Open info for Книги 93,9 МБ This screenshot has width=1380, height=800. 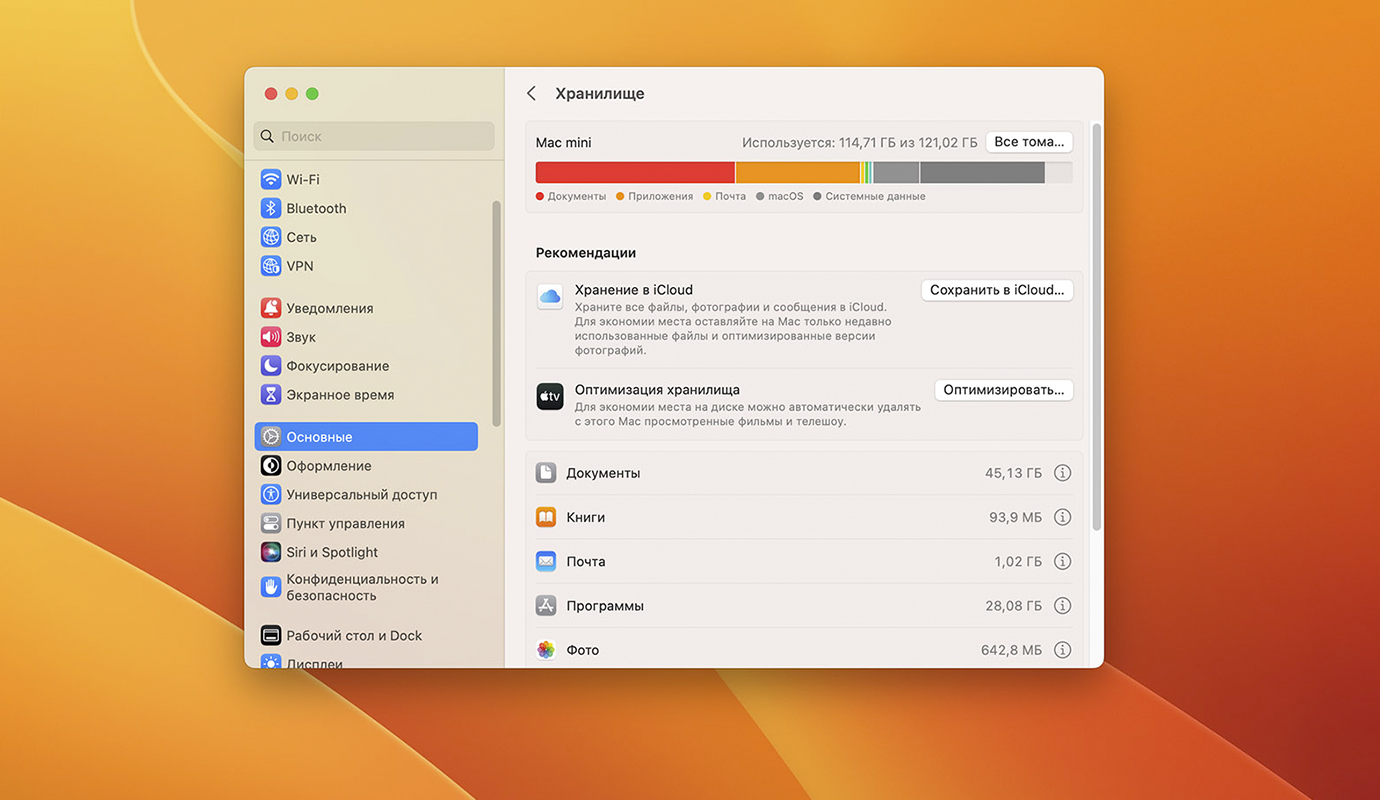(x=1063, y=517)
